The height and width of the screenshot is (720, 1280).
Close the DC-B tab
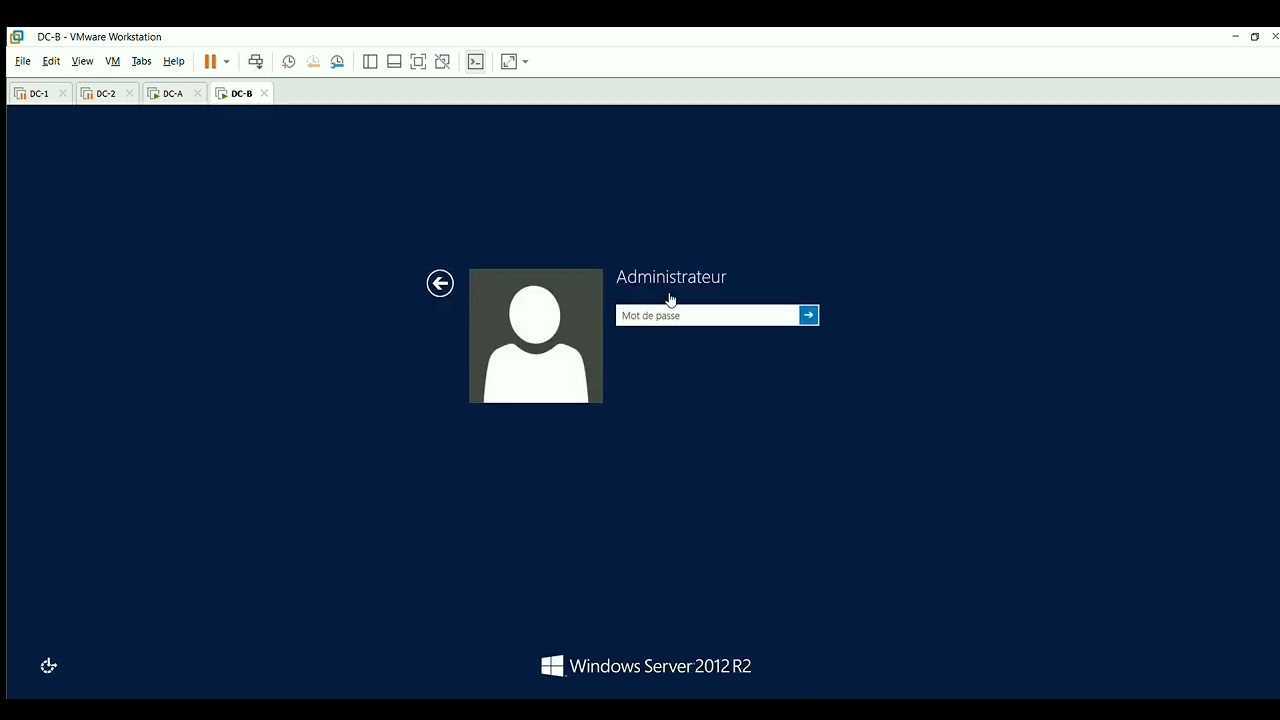[x=264, y=94]
